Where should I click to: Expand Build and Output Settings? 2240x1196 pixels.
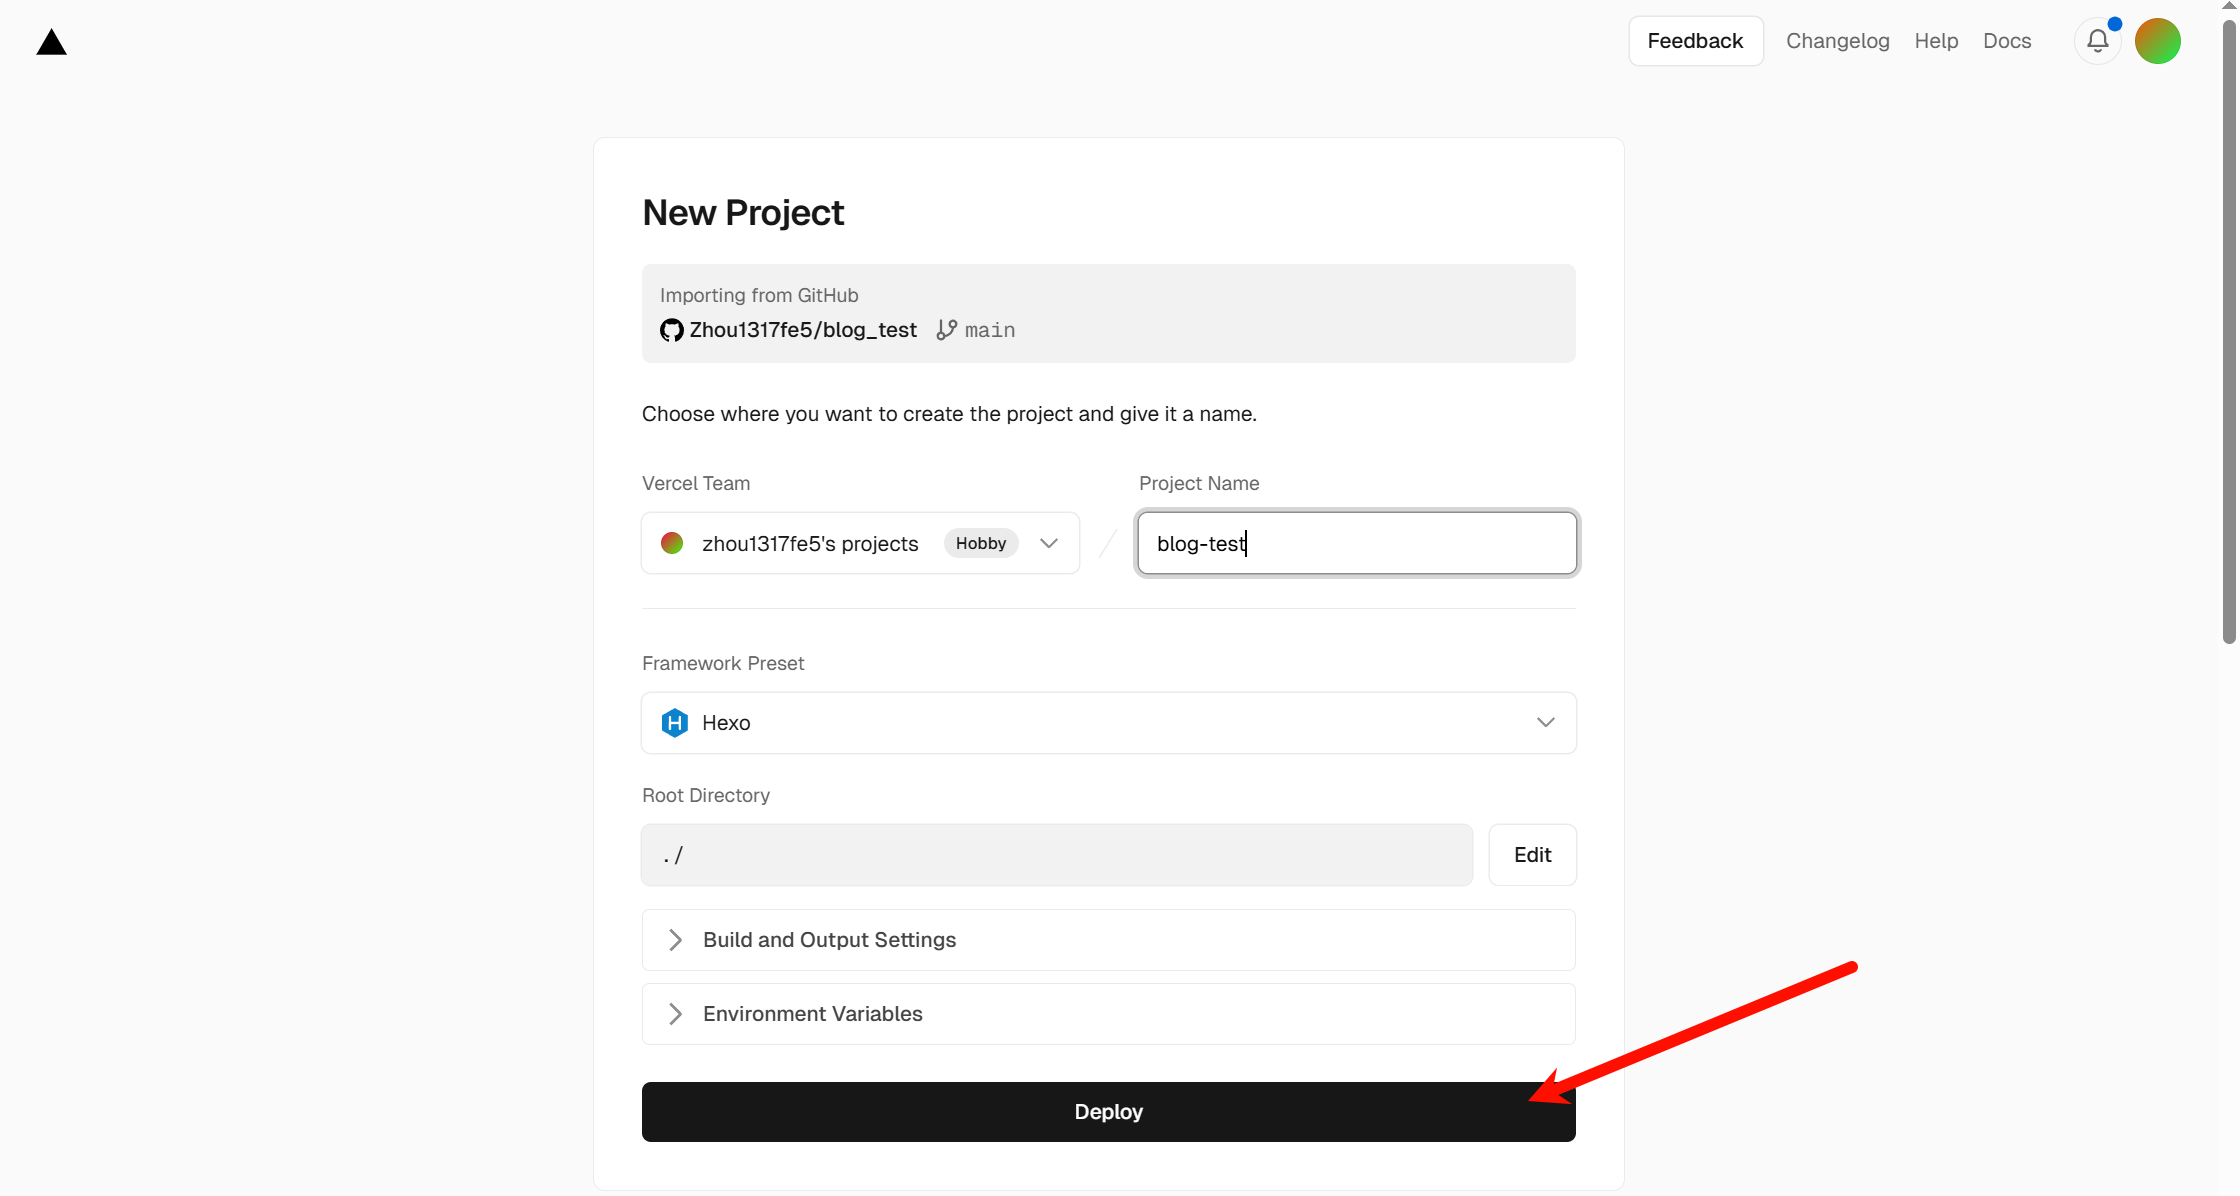(1108, 940)
